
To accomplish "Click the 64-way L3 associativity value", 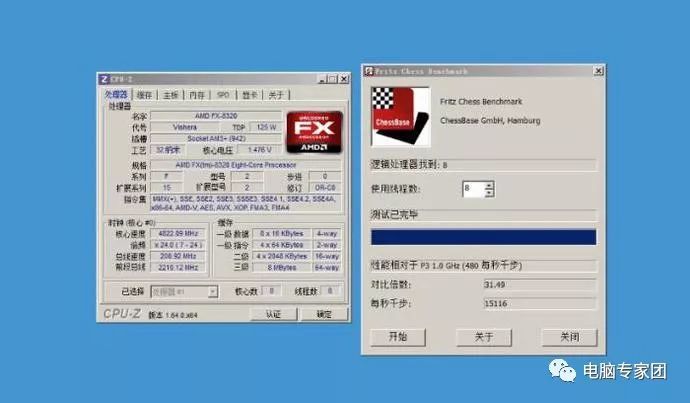I will [x=327, y=268].
